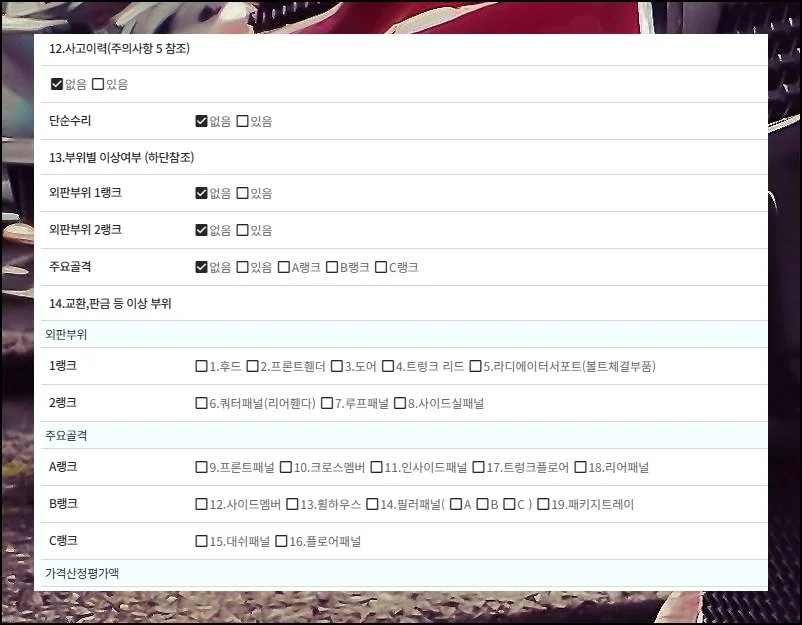Uncheck 없음 for 단순수리
Image resolution: width=802 pixels, height=625 pixels.
coord(202,121)
